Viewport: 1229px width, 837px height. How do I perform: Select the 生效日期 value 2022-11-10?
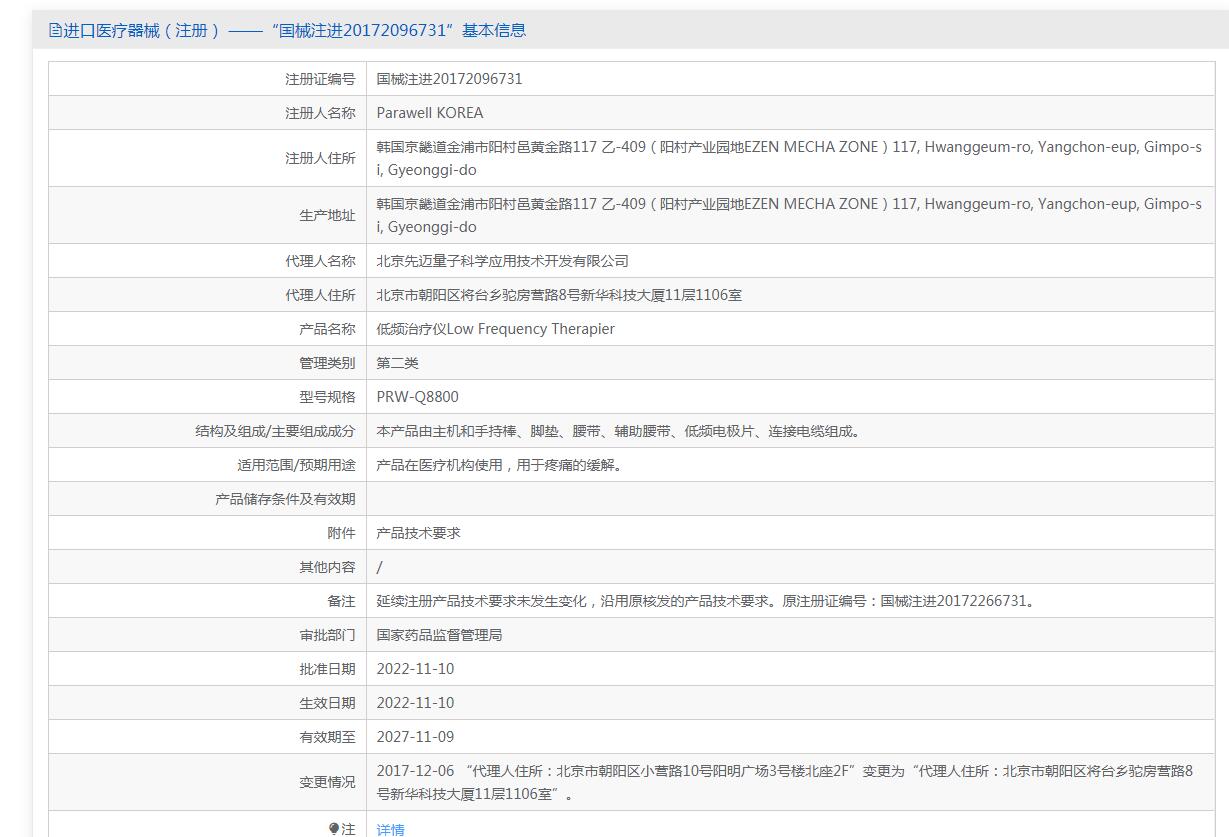coord(415,703)
